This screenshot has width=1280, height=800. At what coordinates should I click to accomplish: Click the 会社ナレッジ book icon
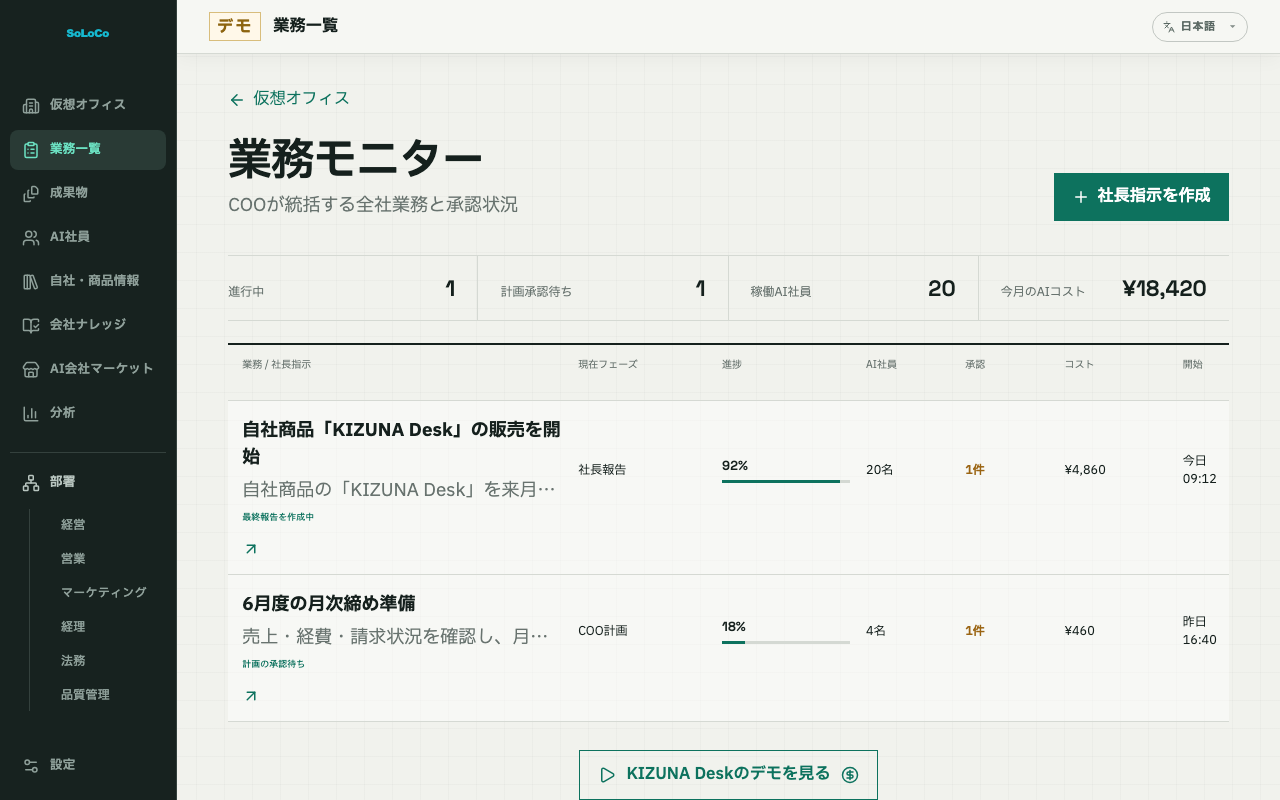click(31, 325)
